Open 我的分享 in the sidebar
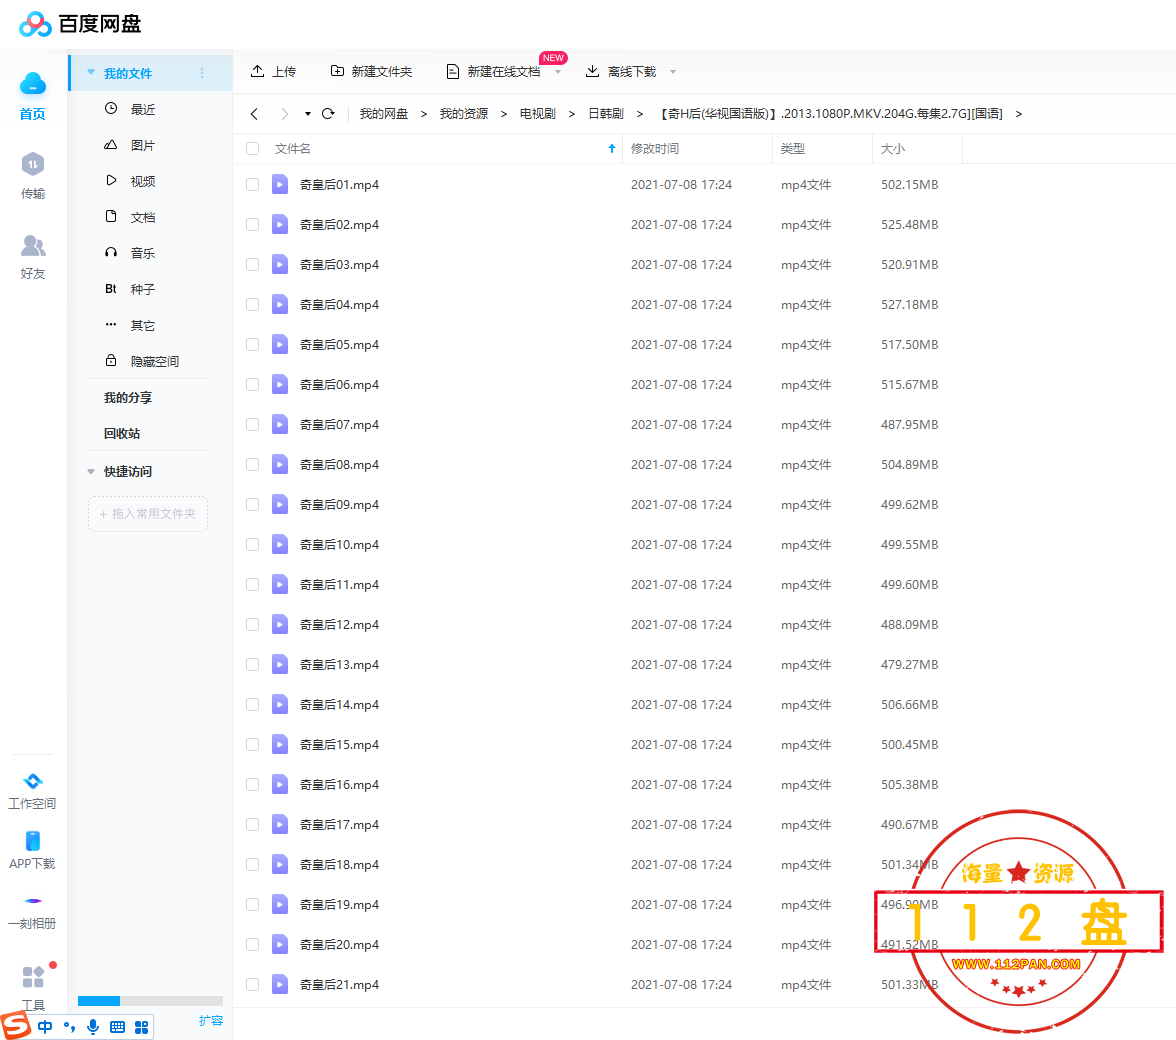Viewport: 1176px width, 1040px height. tap(128, 397)
